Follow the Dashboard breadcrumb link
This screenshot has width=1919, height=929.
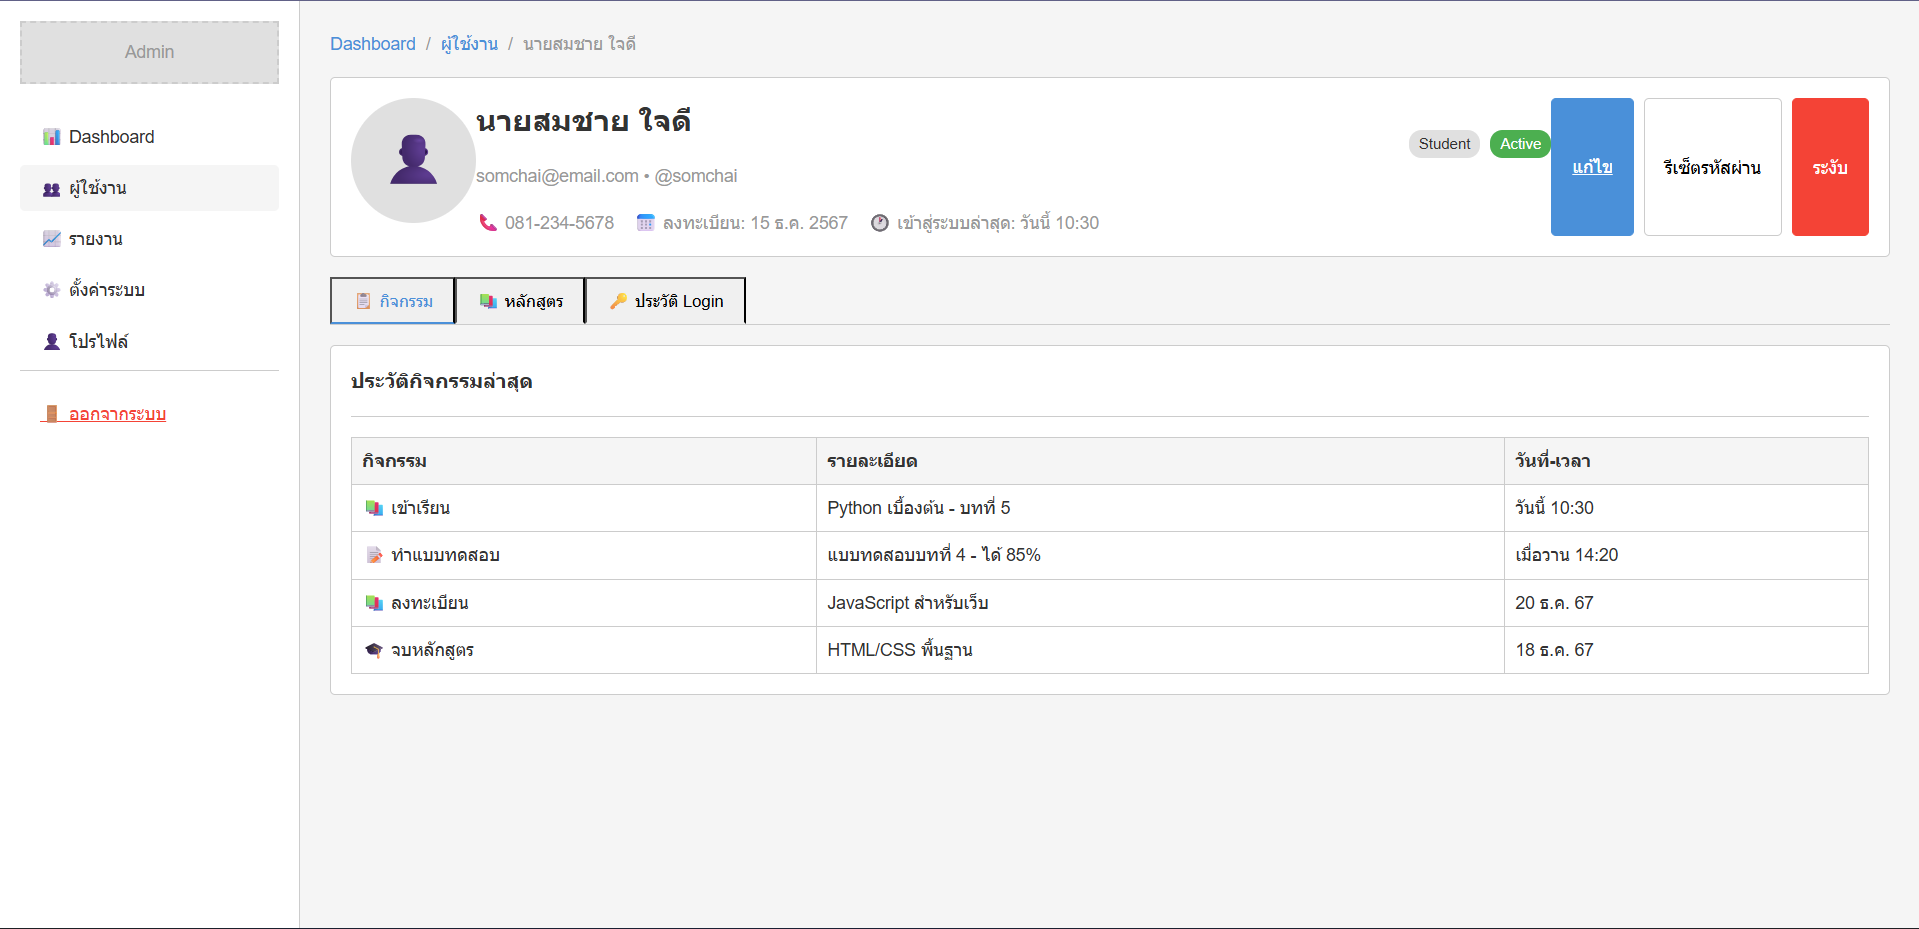372,44
